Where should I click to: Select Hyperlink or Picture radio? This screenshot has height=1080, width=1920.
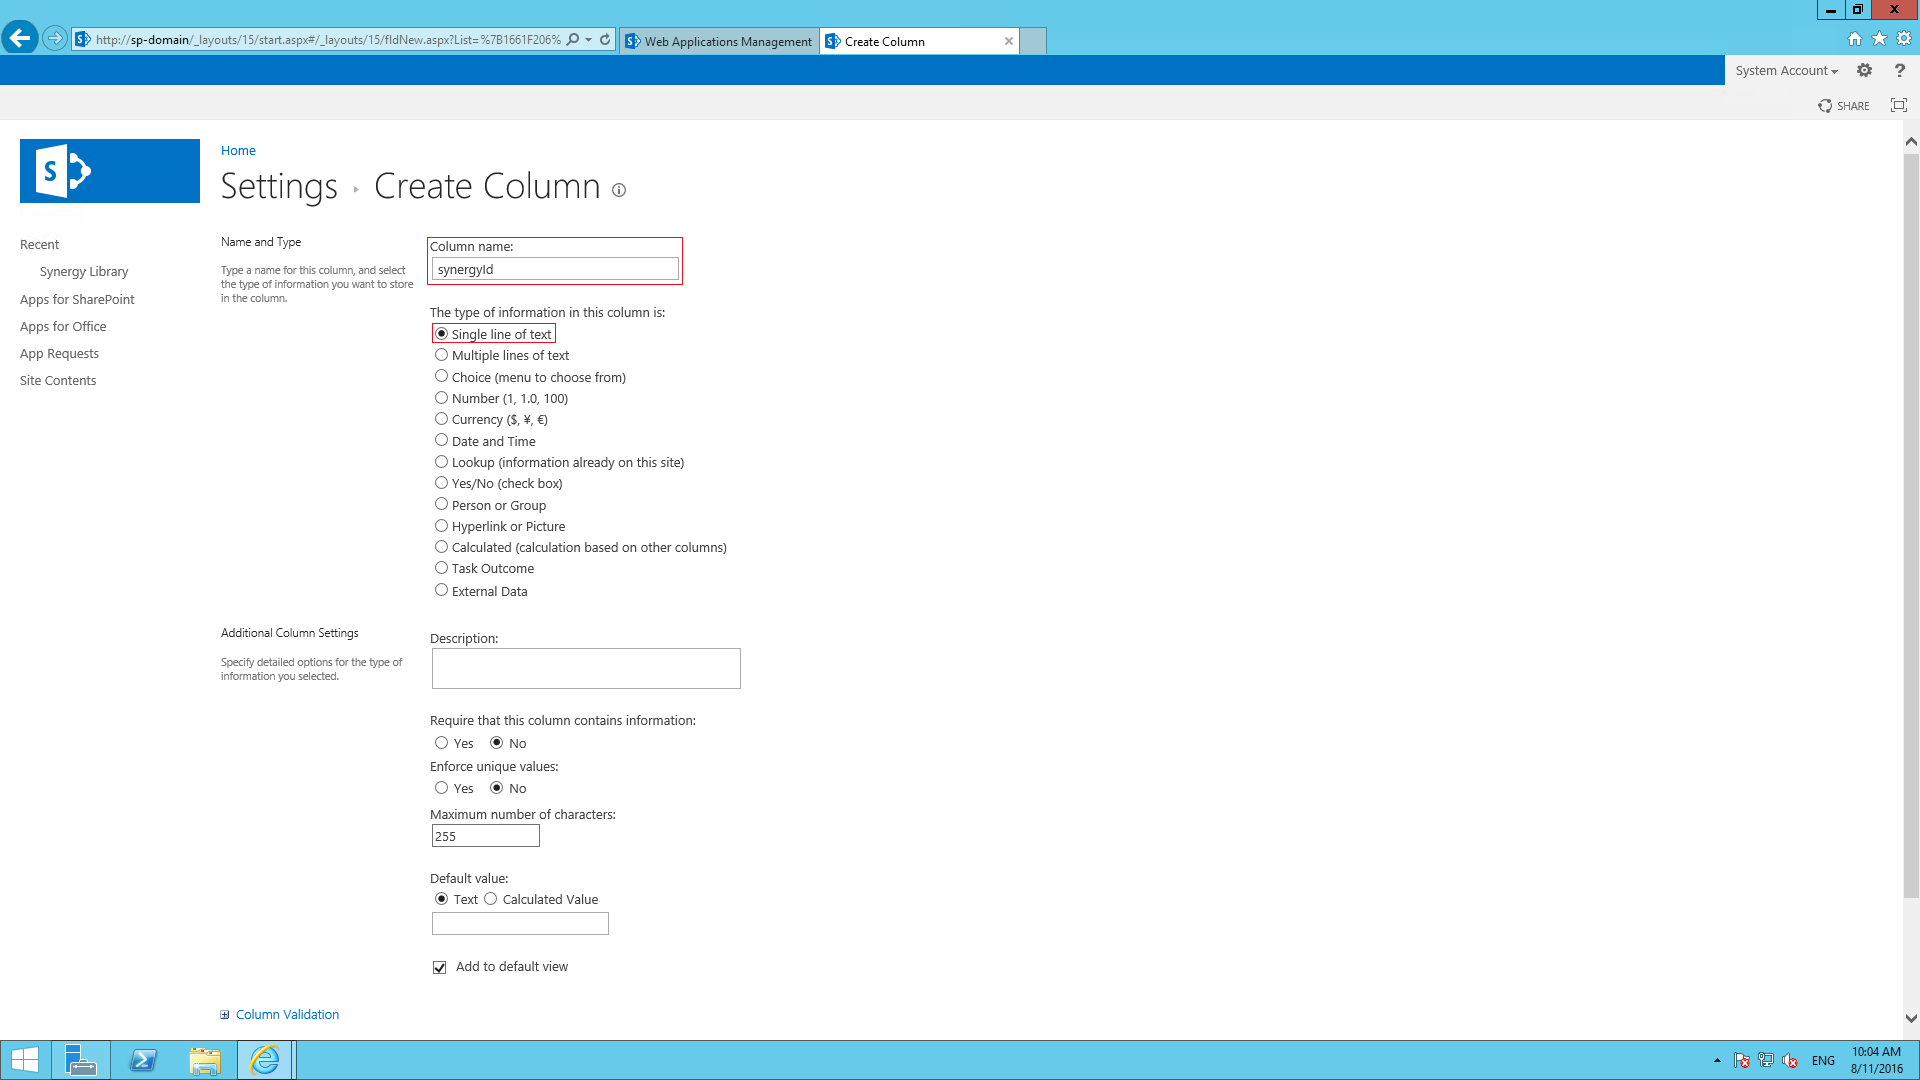[441, 526]
